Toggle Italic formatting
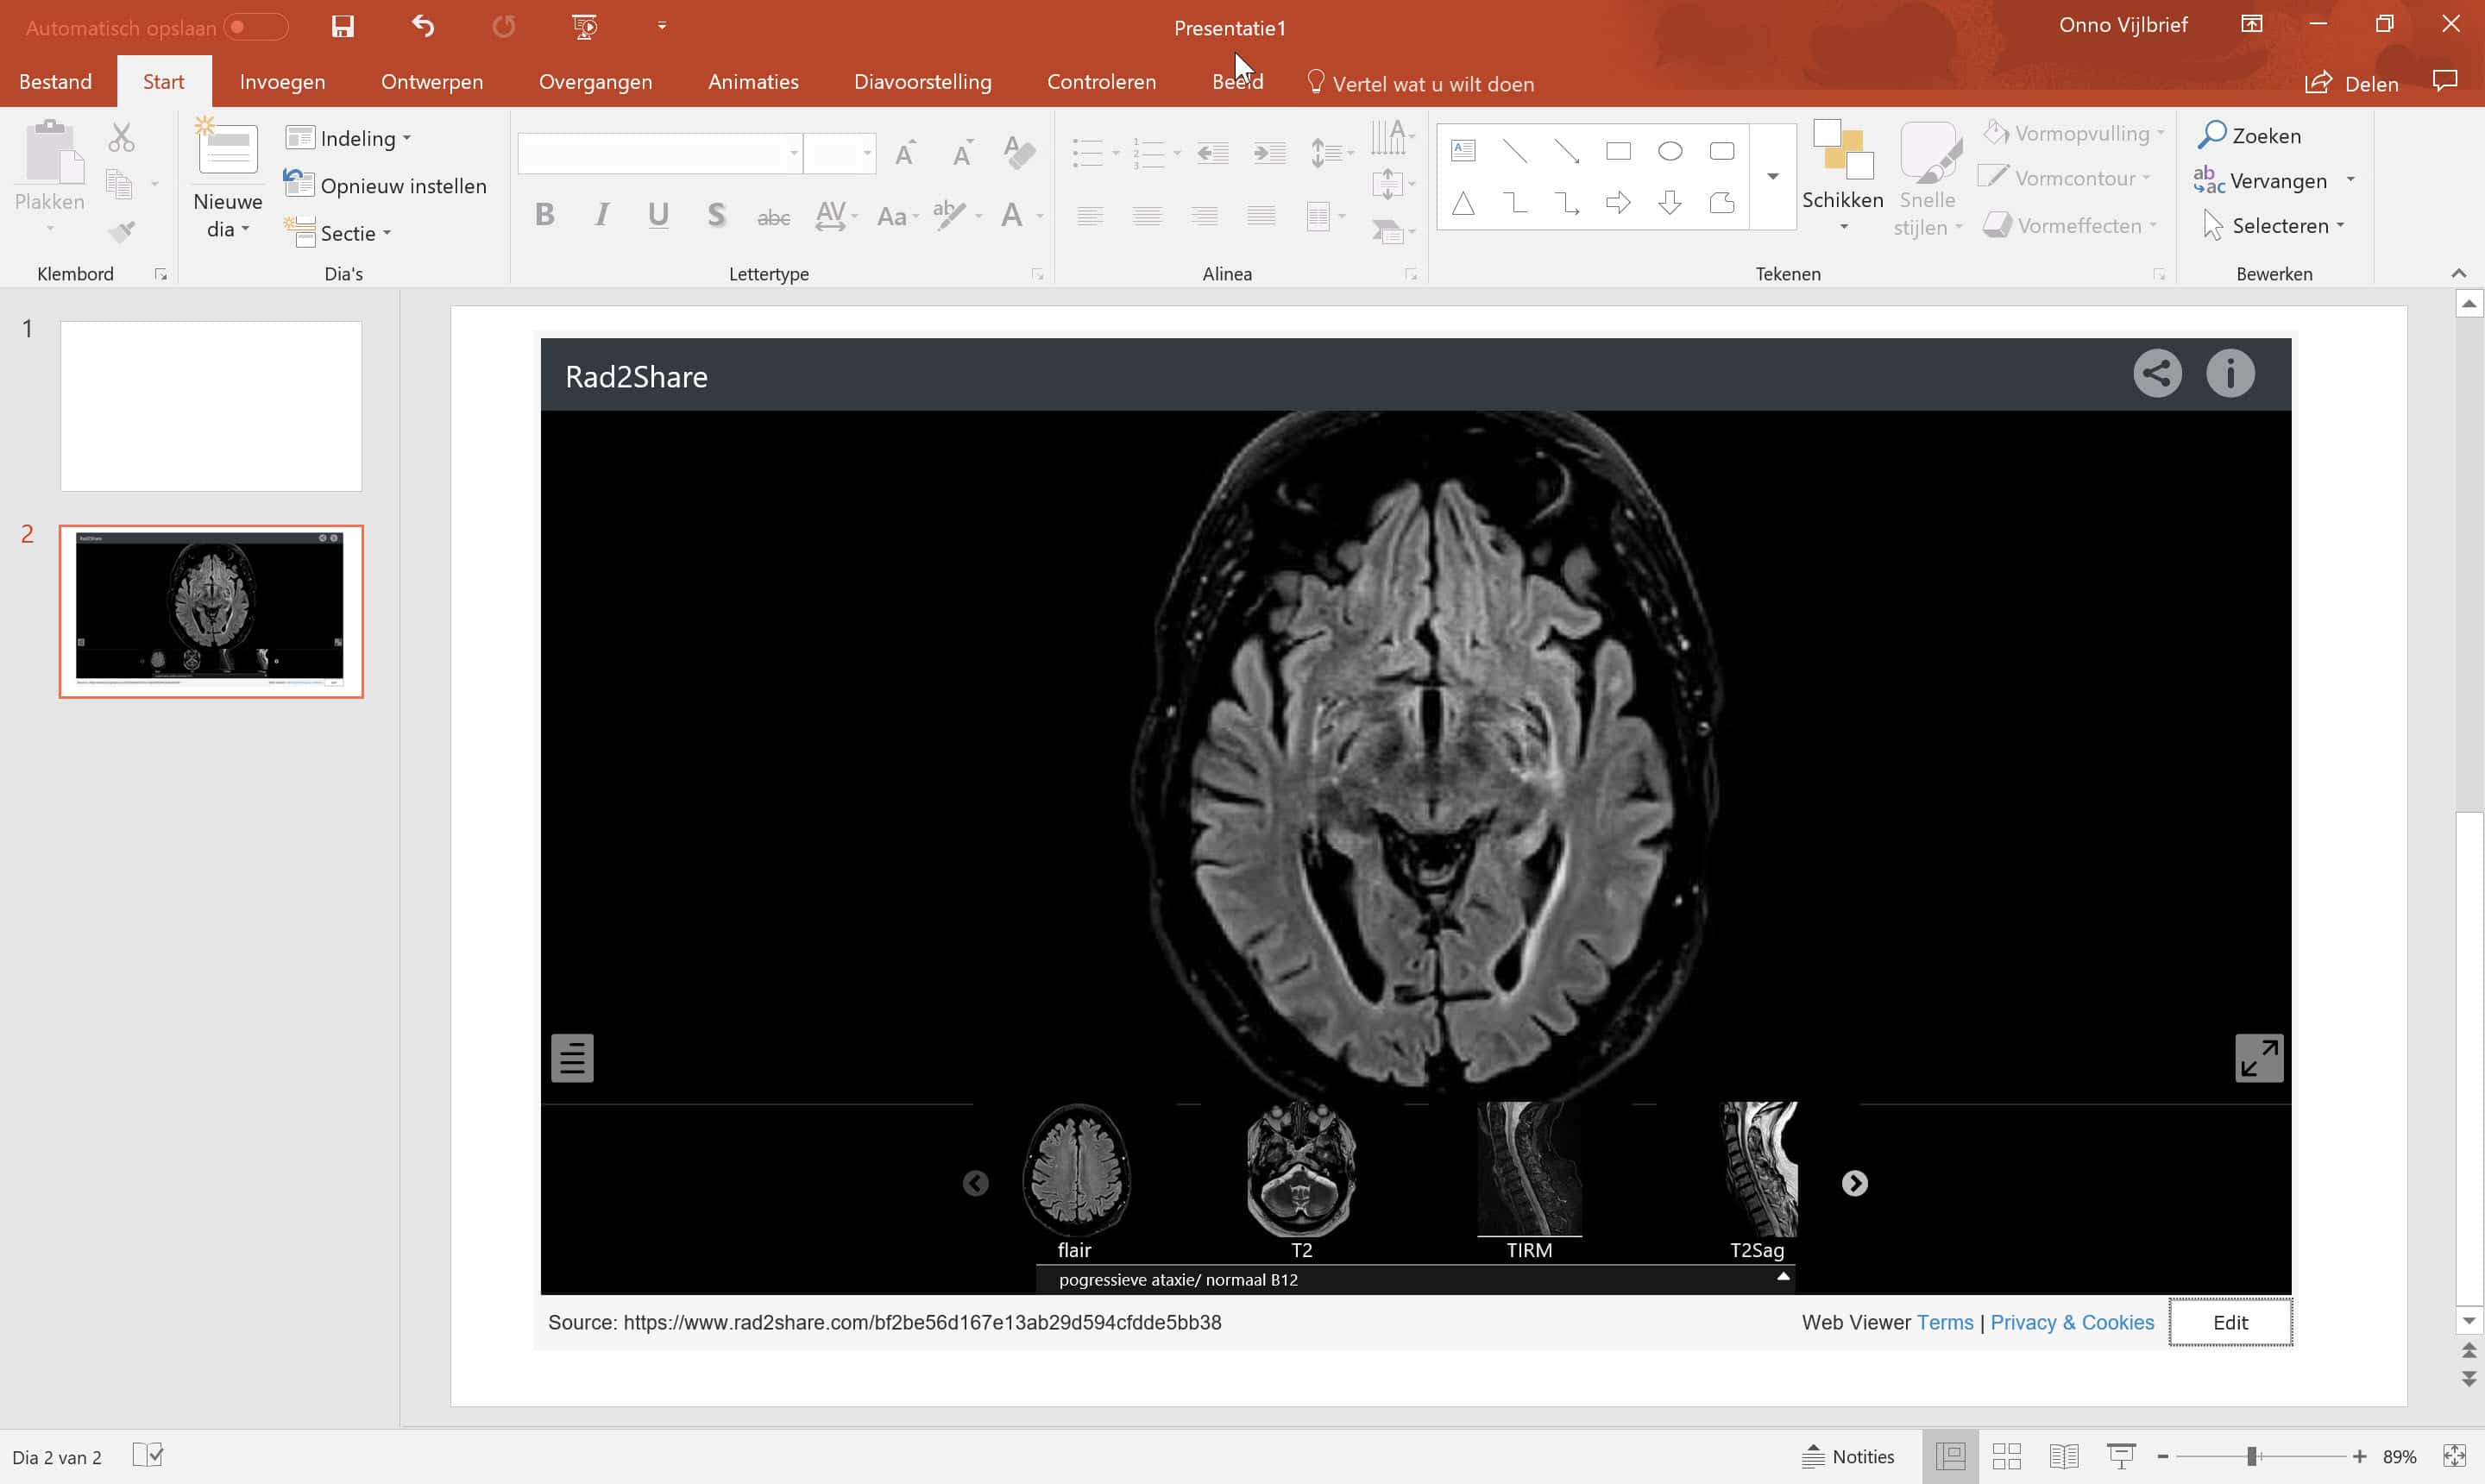The height and width of the screenshot is (1484, 2485). [x=601, y=214]
